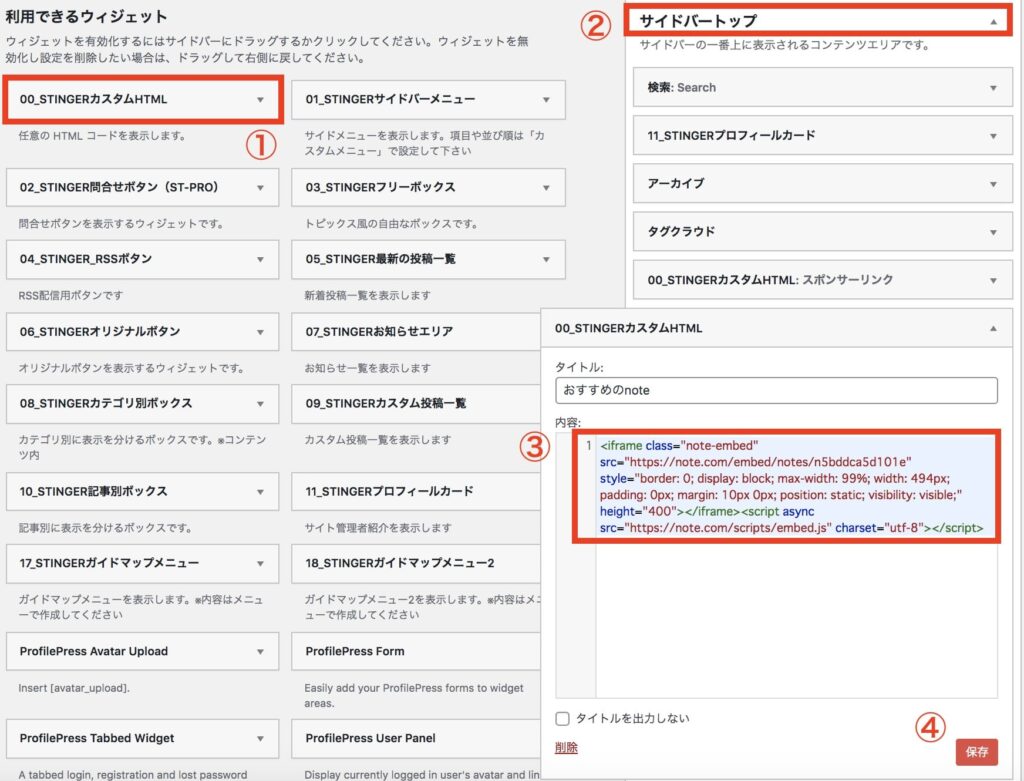Click line number 1 in code editor
1024x781 pixels.
(x=588, y=445)
